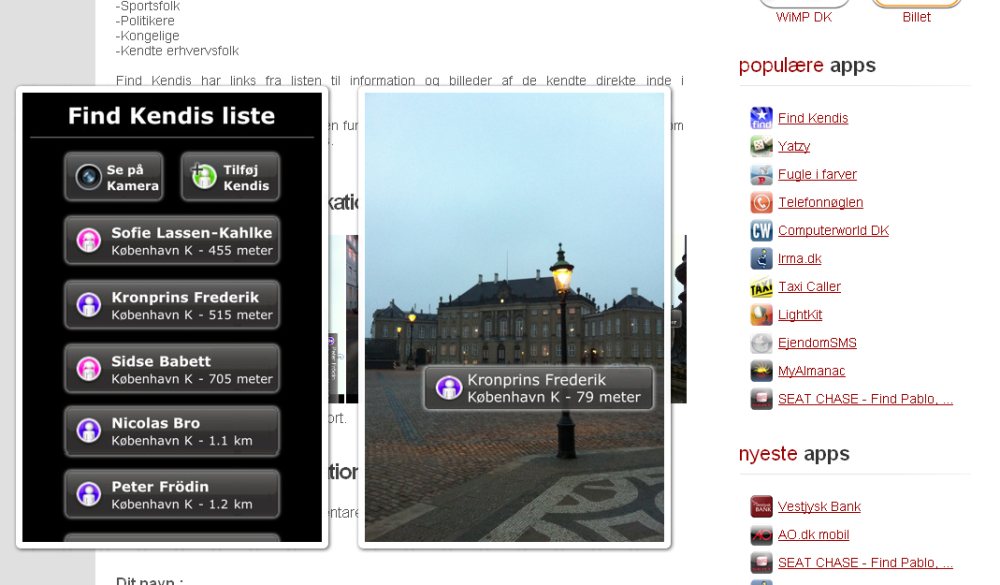Click the Amalienborg palace camera screenshot
The width and height of the screenshot is (1000, 585).
pos(514,317)
